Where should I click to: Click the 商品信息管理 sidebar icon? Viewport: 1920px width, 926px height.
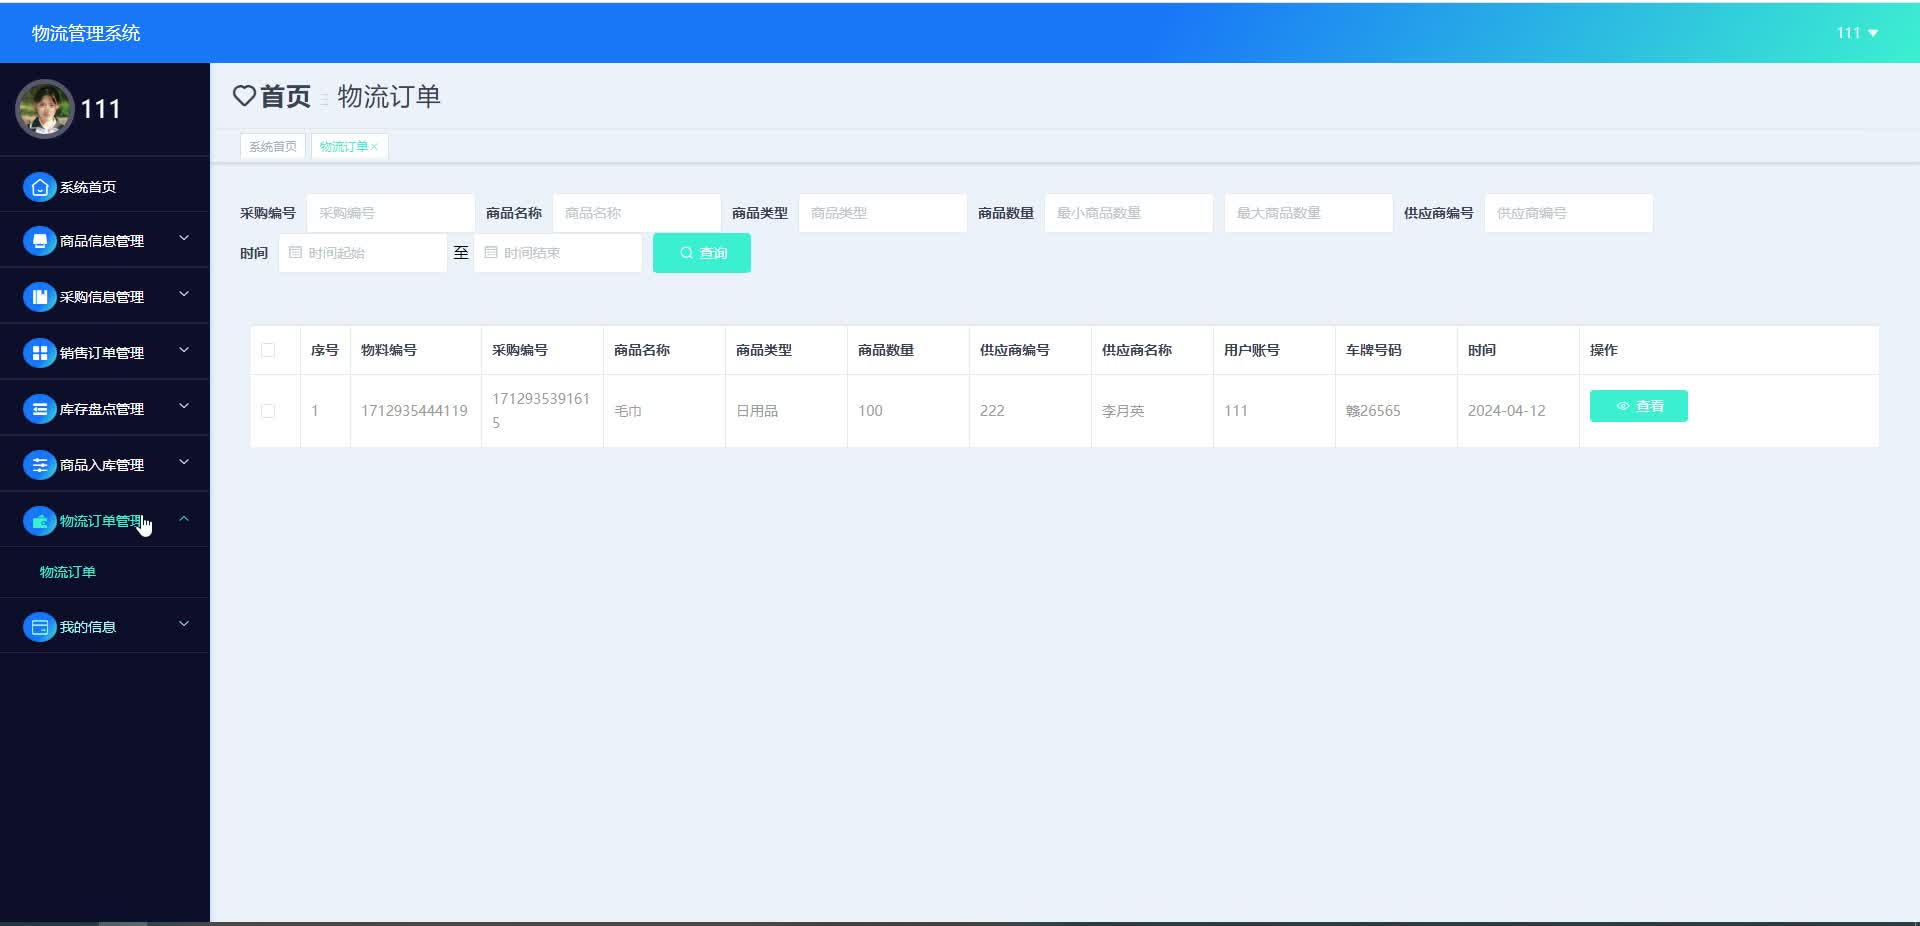[x=39, y=241]
